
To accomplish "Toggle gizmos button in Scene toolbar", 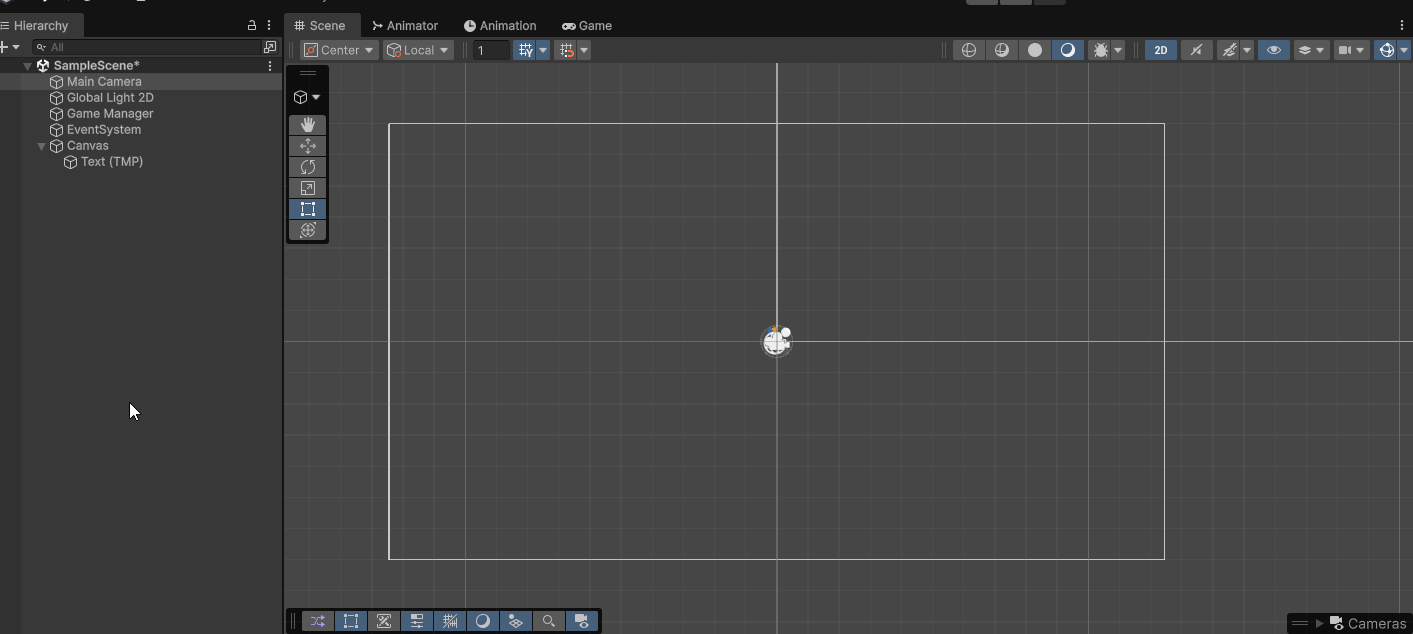I will 1386,50.
